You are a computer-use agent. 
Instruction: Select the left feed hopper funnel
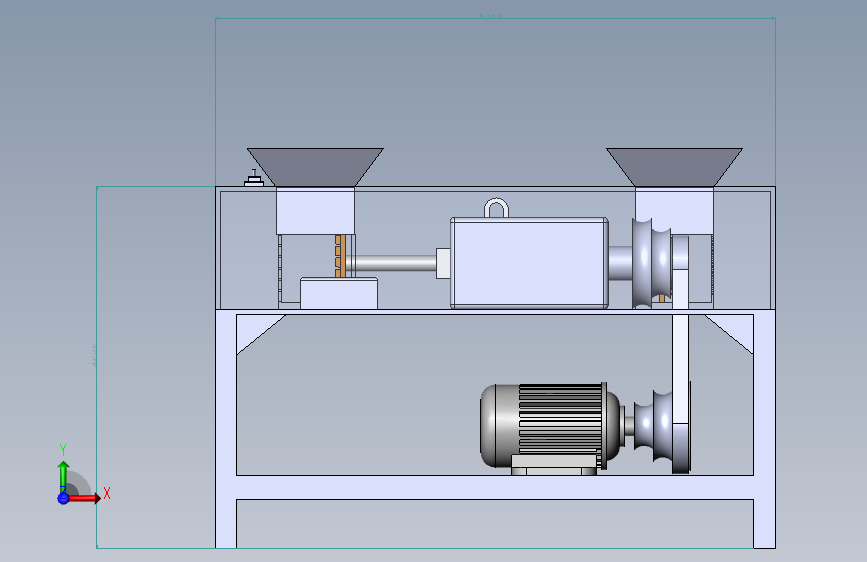click(x=315, y=167)
